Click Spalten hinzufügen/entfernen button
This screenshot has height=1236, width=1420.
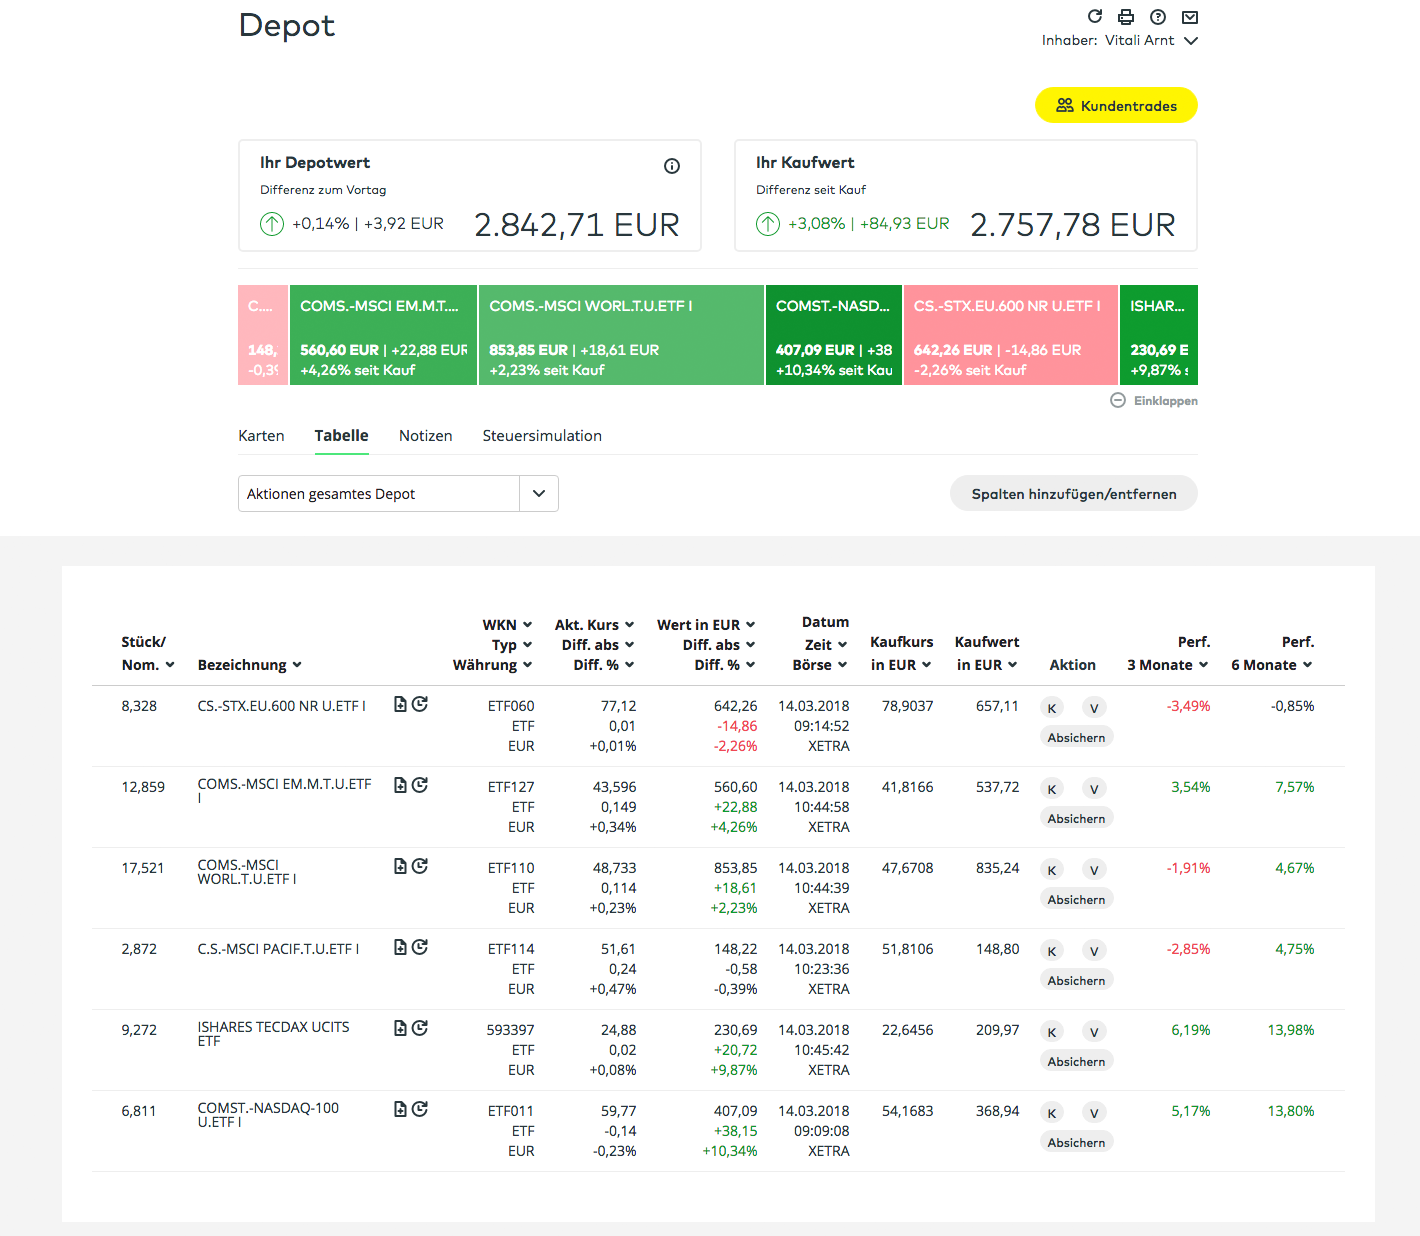(1074, 493)
